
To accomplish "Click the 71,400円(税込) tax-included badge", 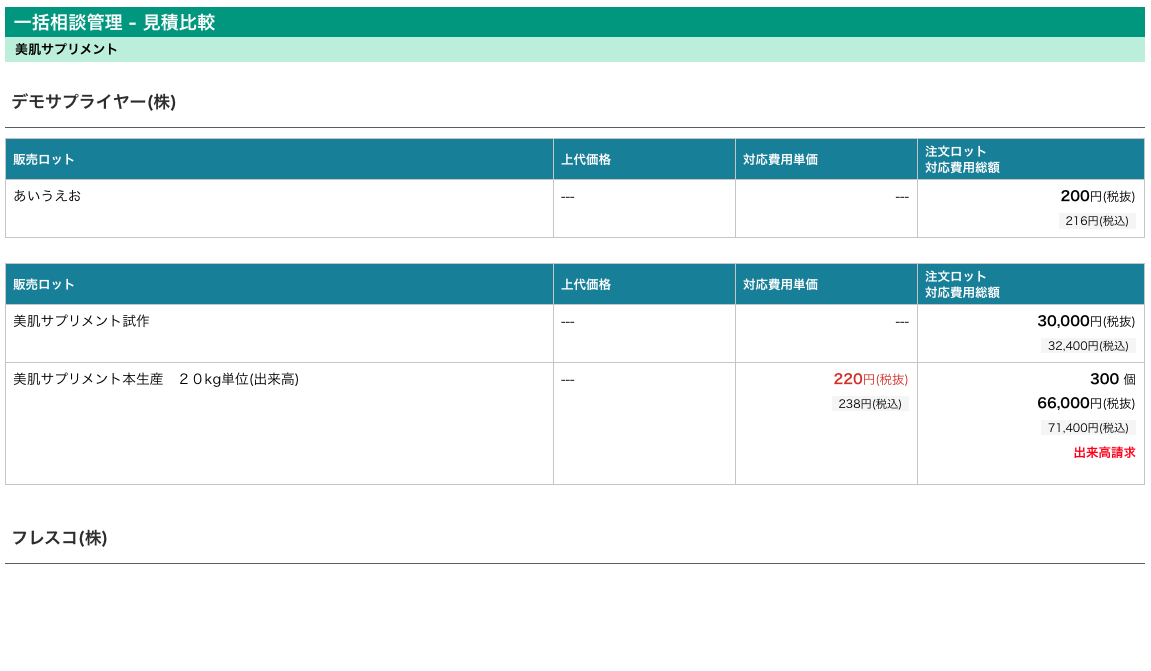I will [x=1087, y=428].
